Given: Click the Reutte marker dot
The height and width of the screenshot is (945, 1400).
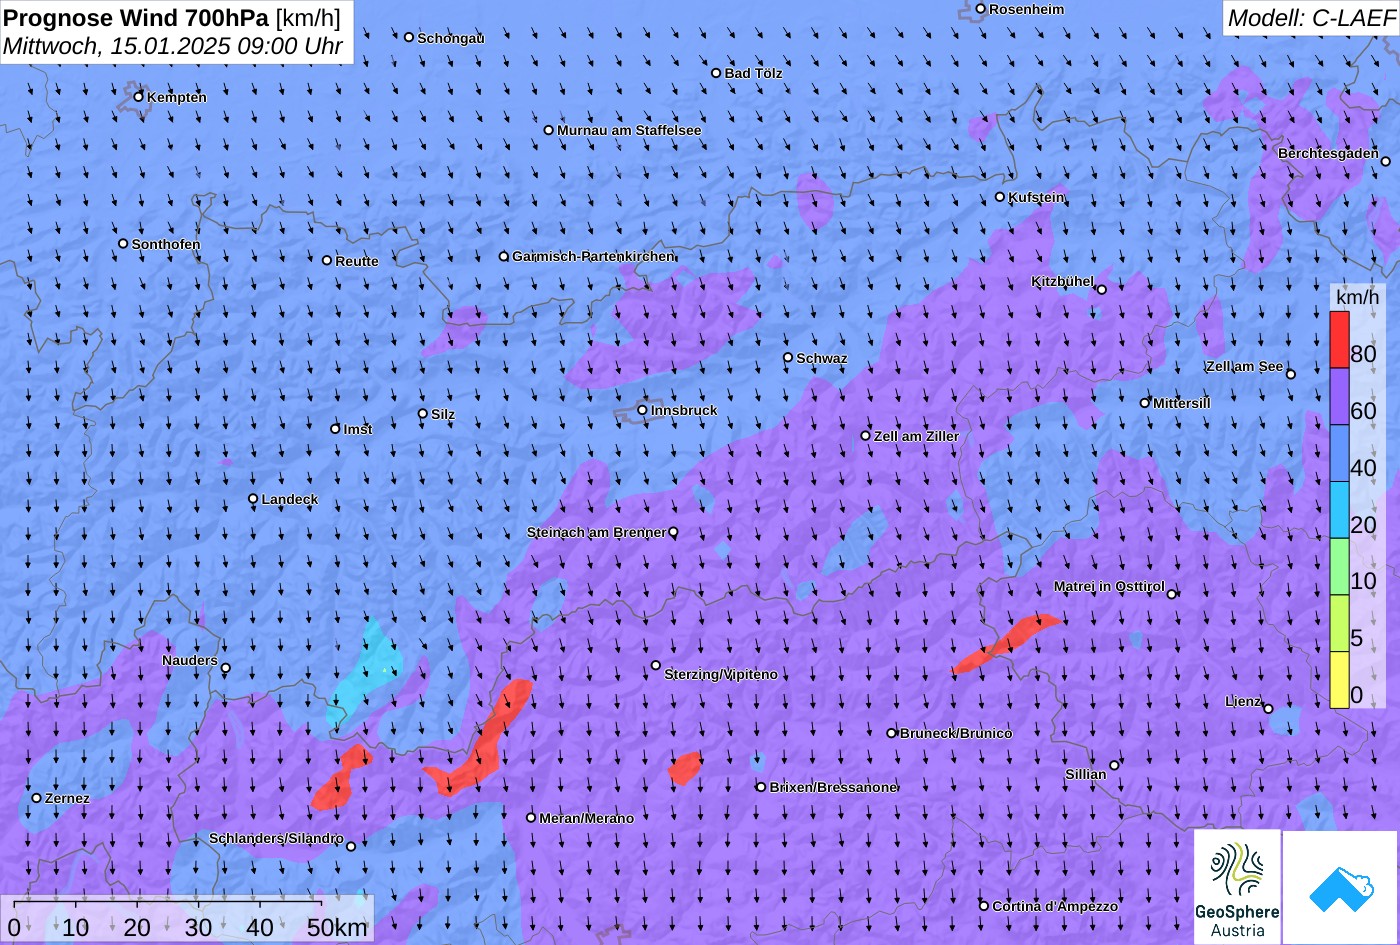Looking at the screenshot, I should [x=327, y=260].
